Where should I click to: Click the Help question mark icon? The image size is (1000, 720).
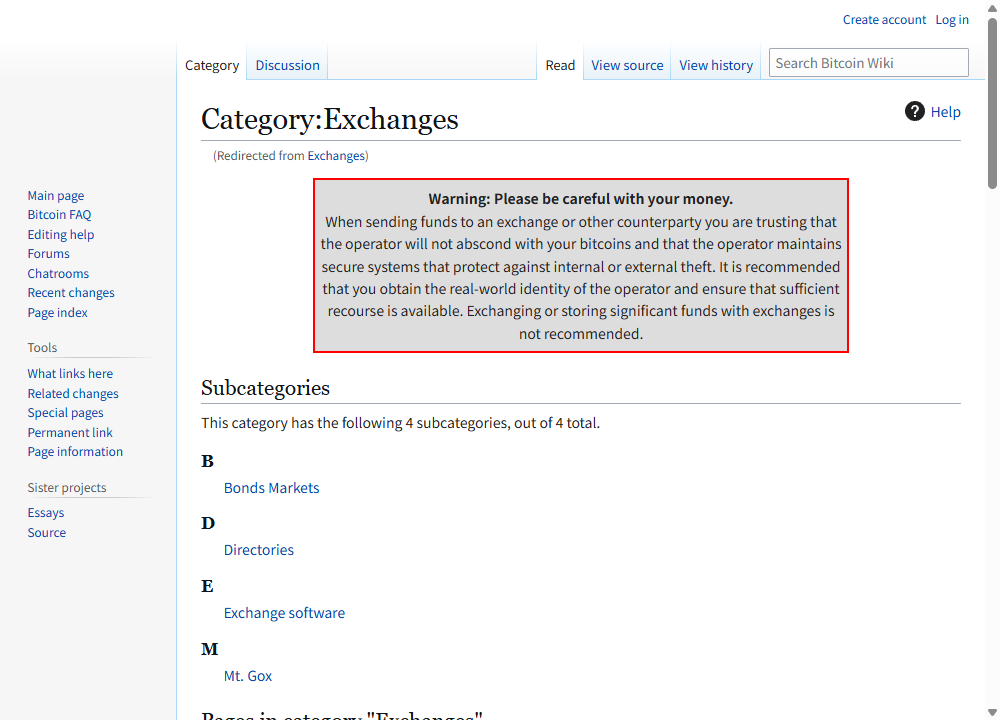point(915,112)
